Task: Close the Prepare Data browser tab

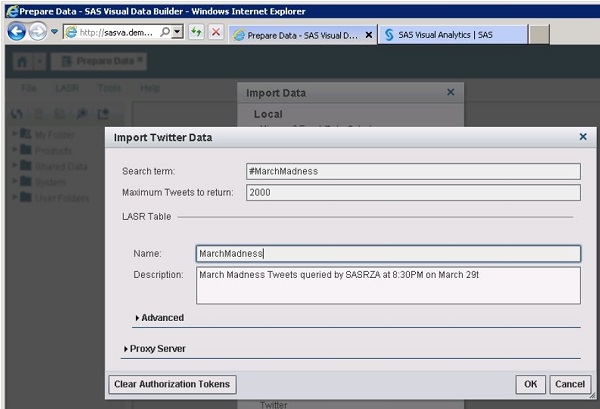Action: [368, 35]
